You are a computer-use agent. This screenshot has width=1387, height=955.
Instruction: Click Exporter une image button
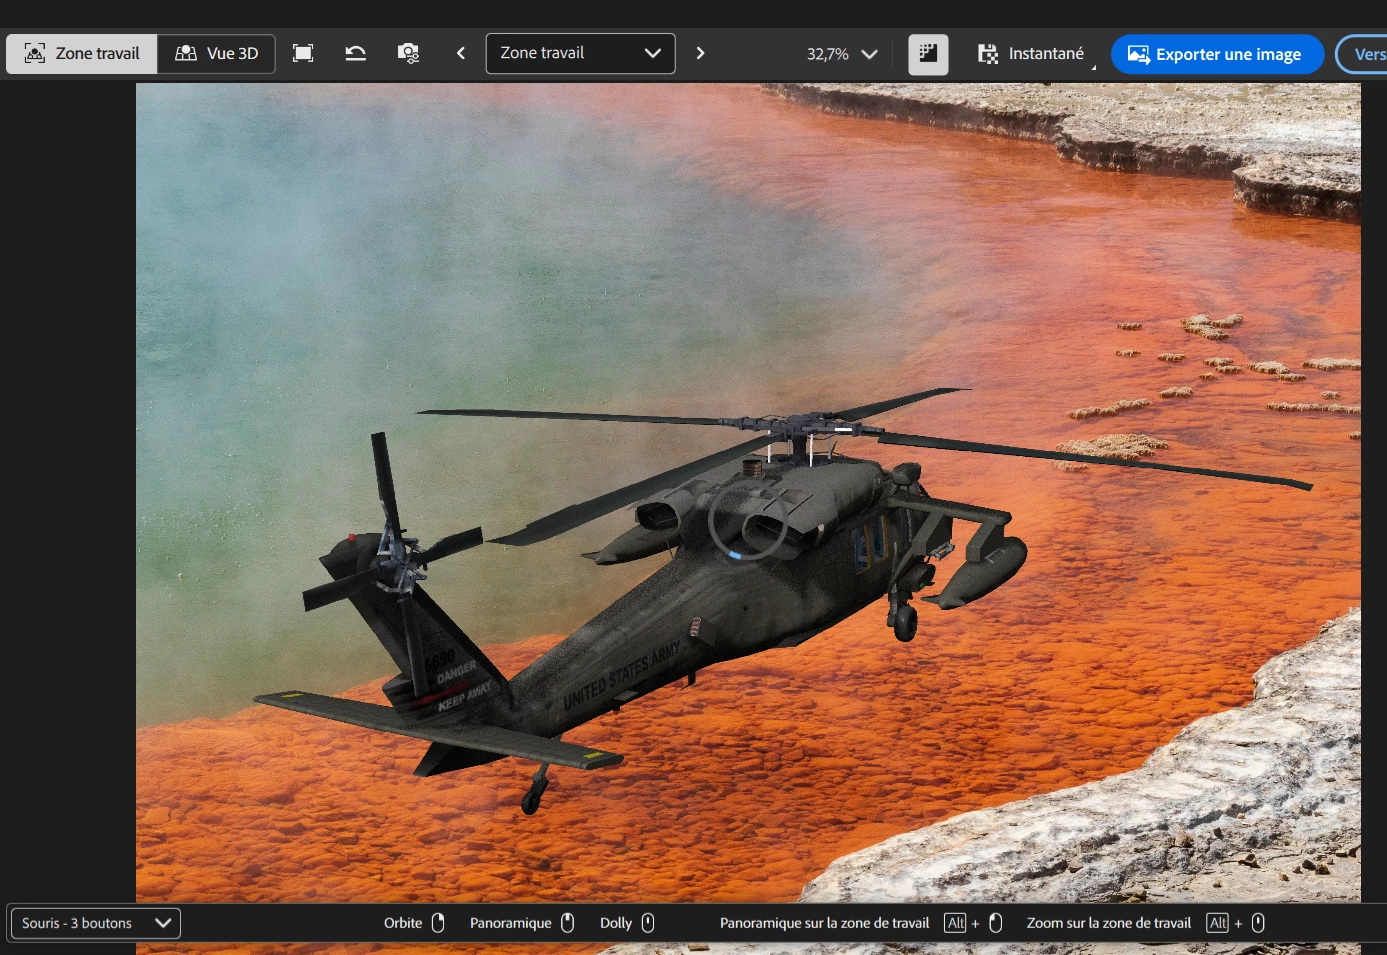pyautogui.click(x=1217, y=54)
